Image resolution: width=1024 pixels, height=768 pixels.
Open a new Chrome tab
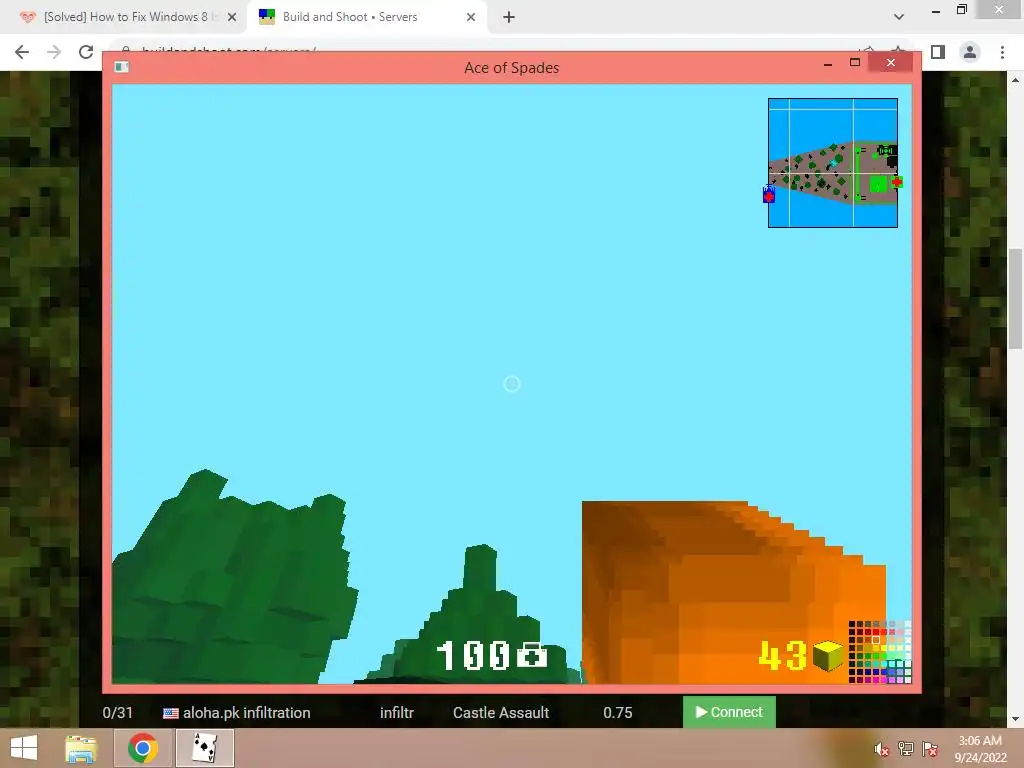tap(509, 17)
